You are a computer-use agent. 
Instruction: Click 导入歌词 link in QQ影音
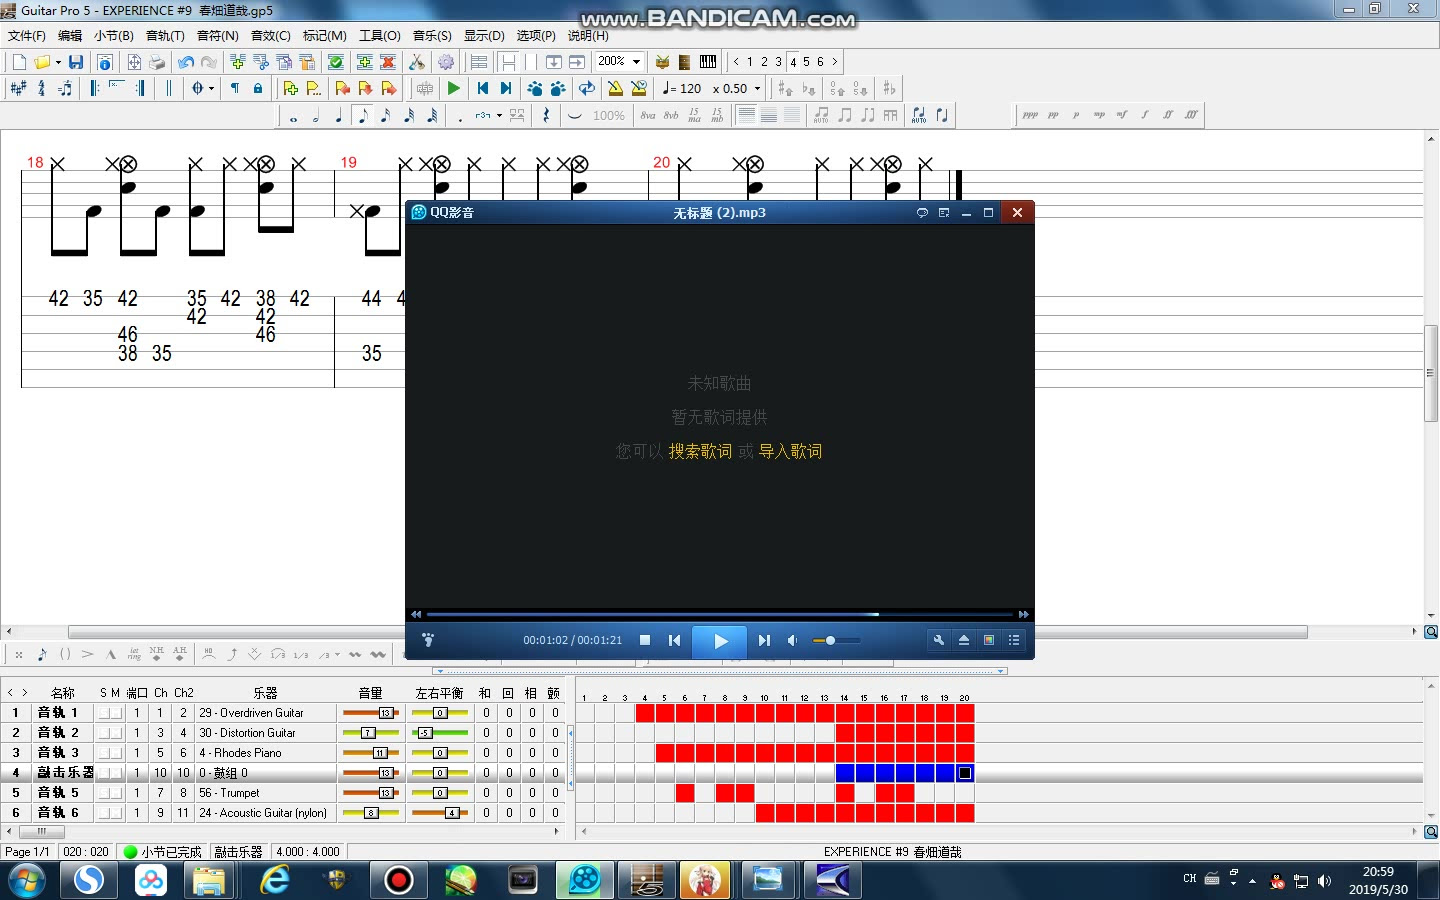pos(790,451)
